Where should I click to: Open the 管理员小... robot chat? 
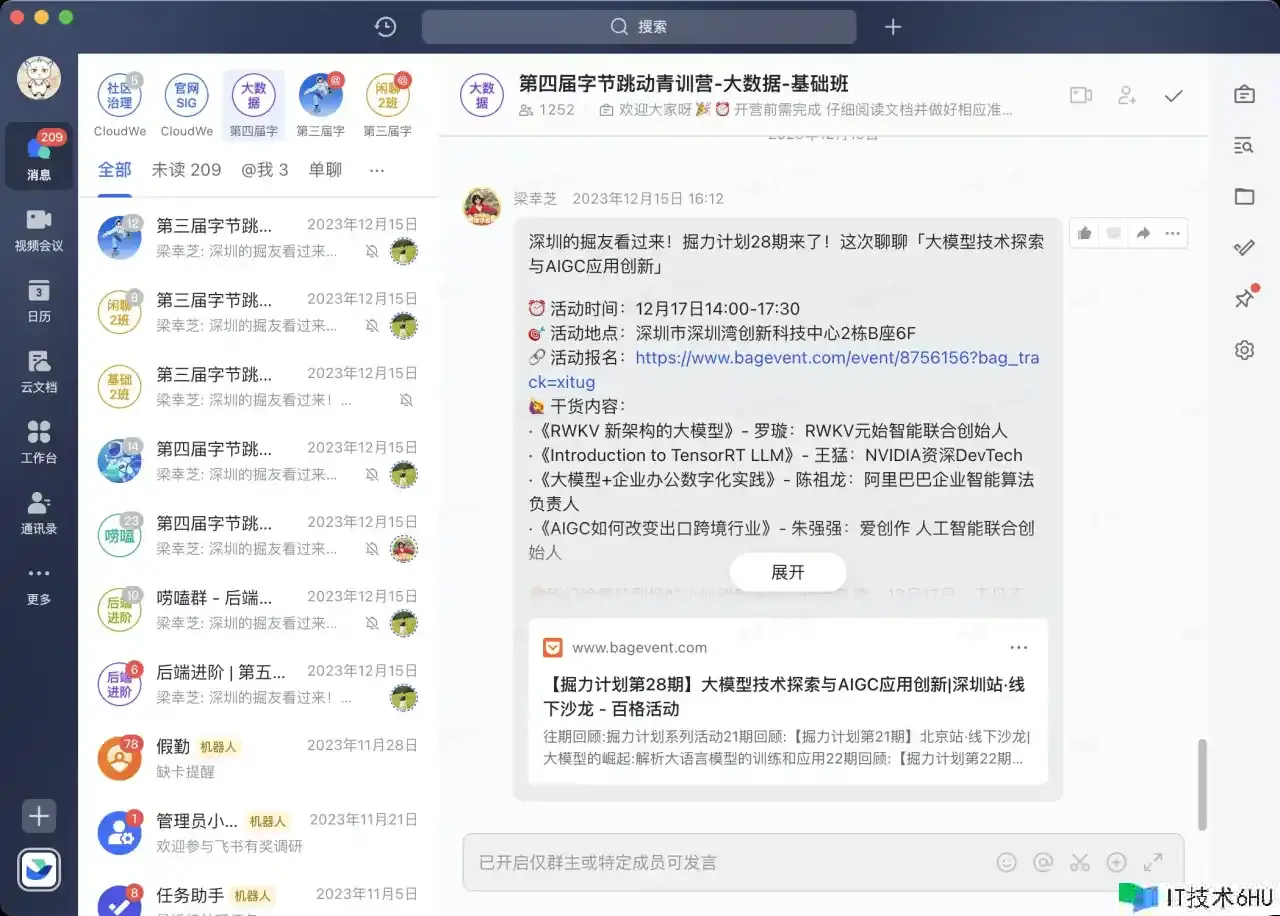(x=258, y=833)
